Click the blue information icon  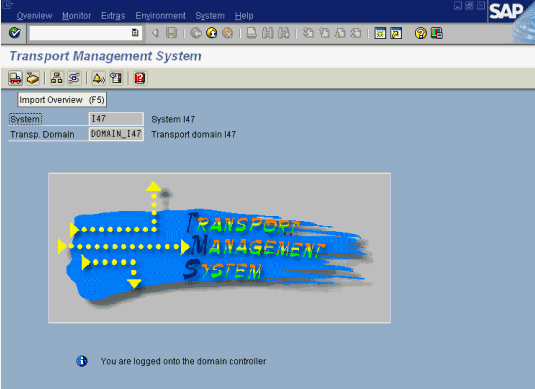point(82,361)
